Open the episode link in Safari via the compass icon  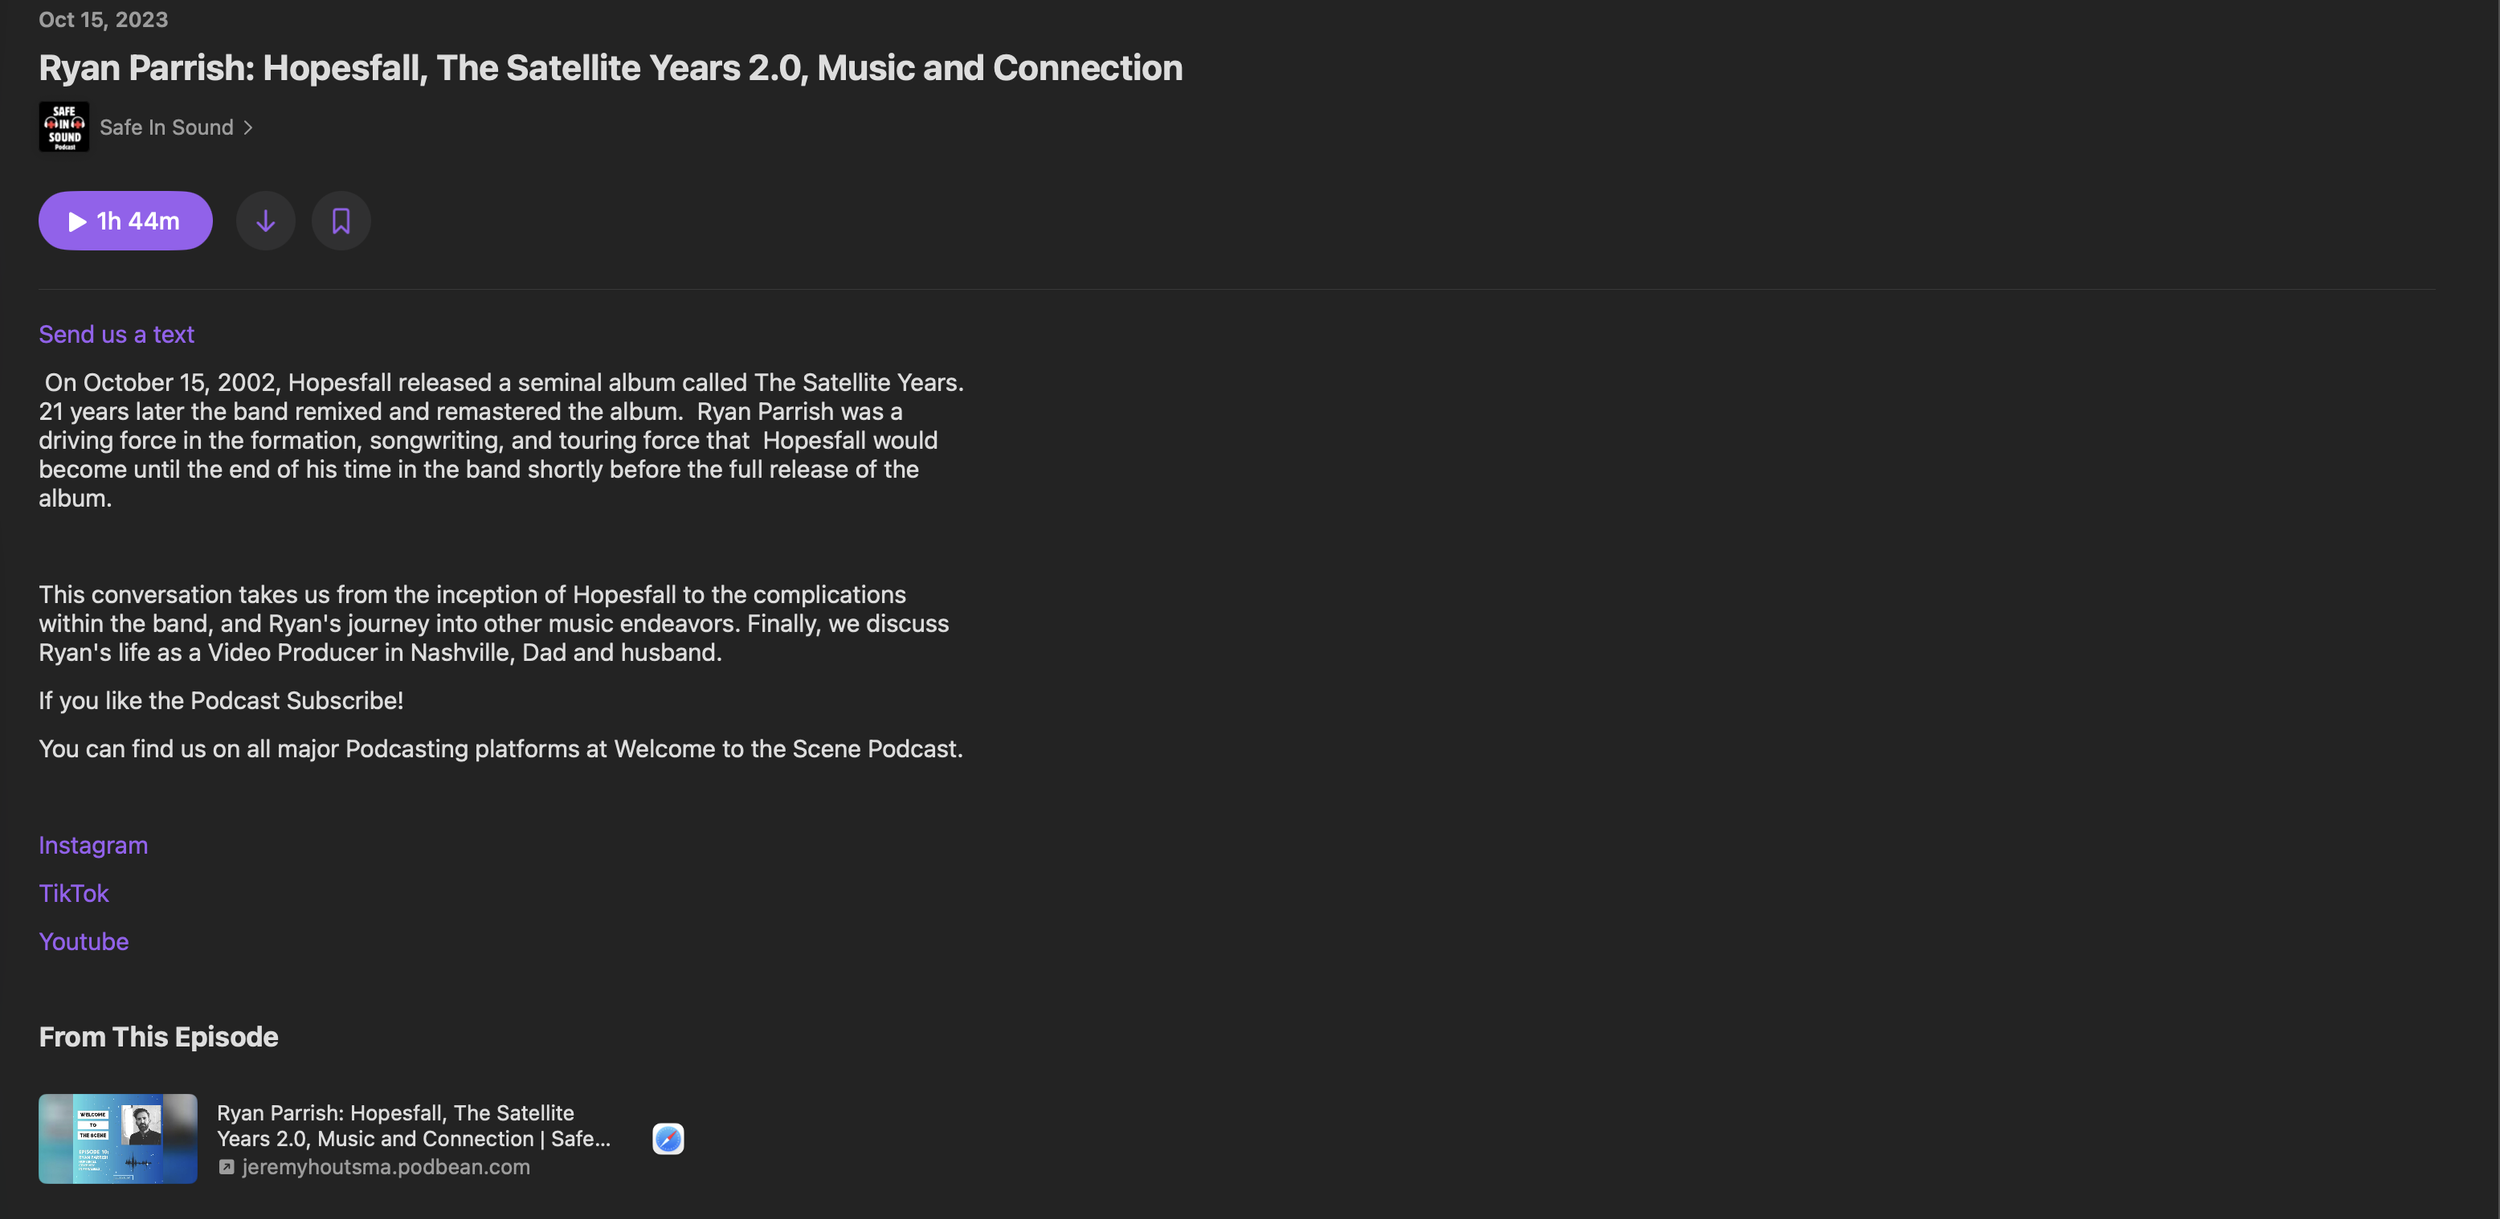click(668, 1139)
